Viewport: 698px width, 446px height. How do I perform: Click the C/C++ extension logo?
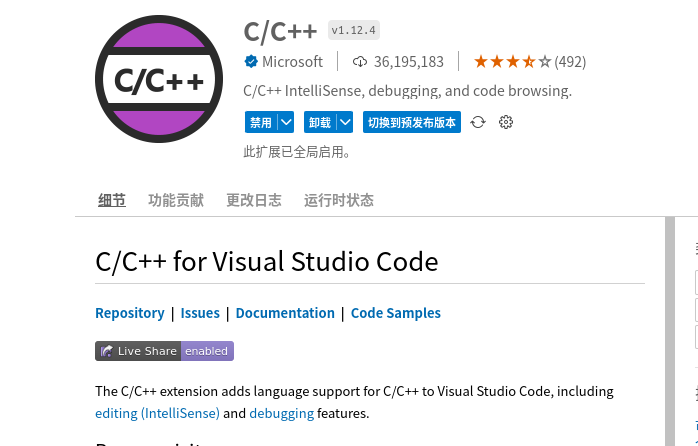coord(159,79)
